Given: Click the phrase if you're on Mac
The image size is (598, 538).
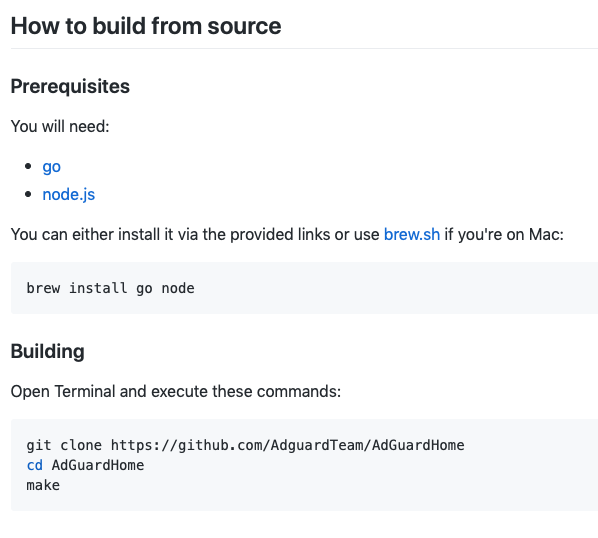Looking at the screenshot, I should tap(504, 234).
